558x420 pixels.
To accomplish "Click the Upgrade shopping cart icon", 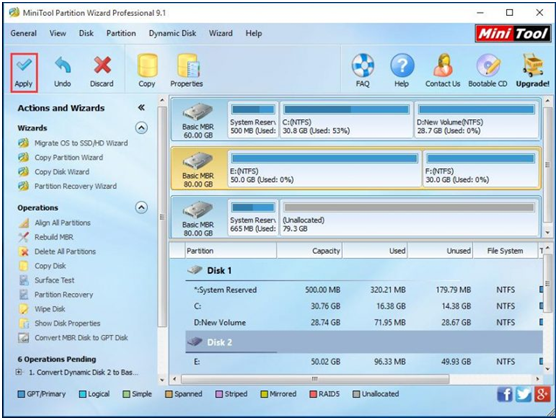I will pyautogui.click(x=533, y=65).
